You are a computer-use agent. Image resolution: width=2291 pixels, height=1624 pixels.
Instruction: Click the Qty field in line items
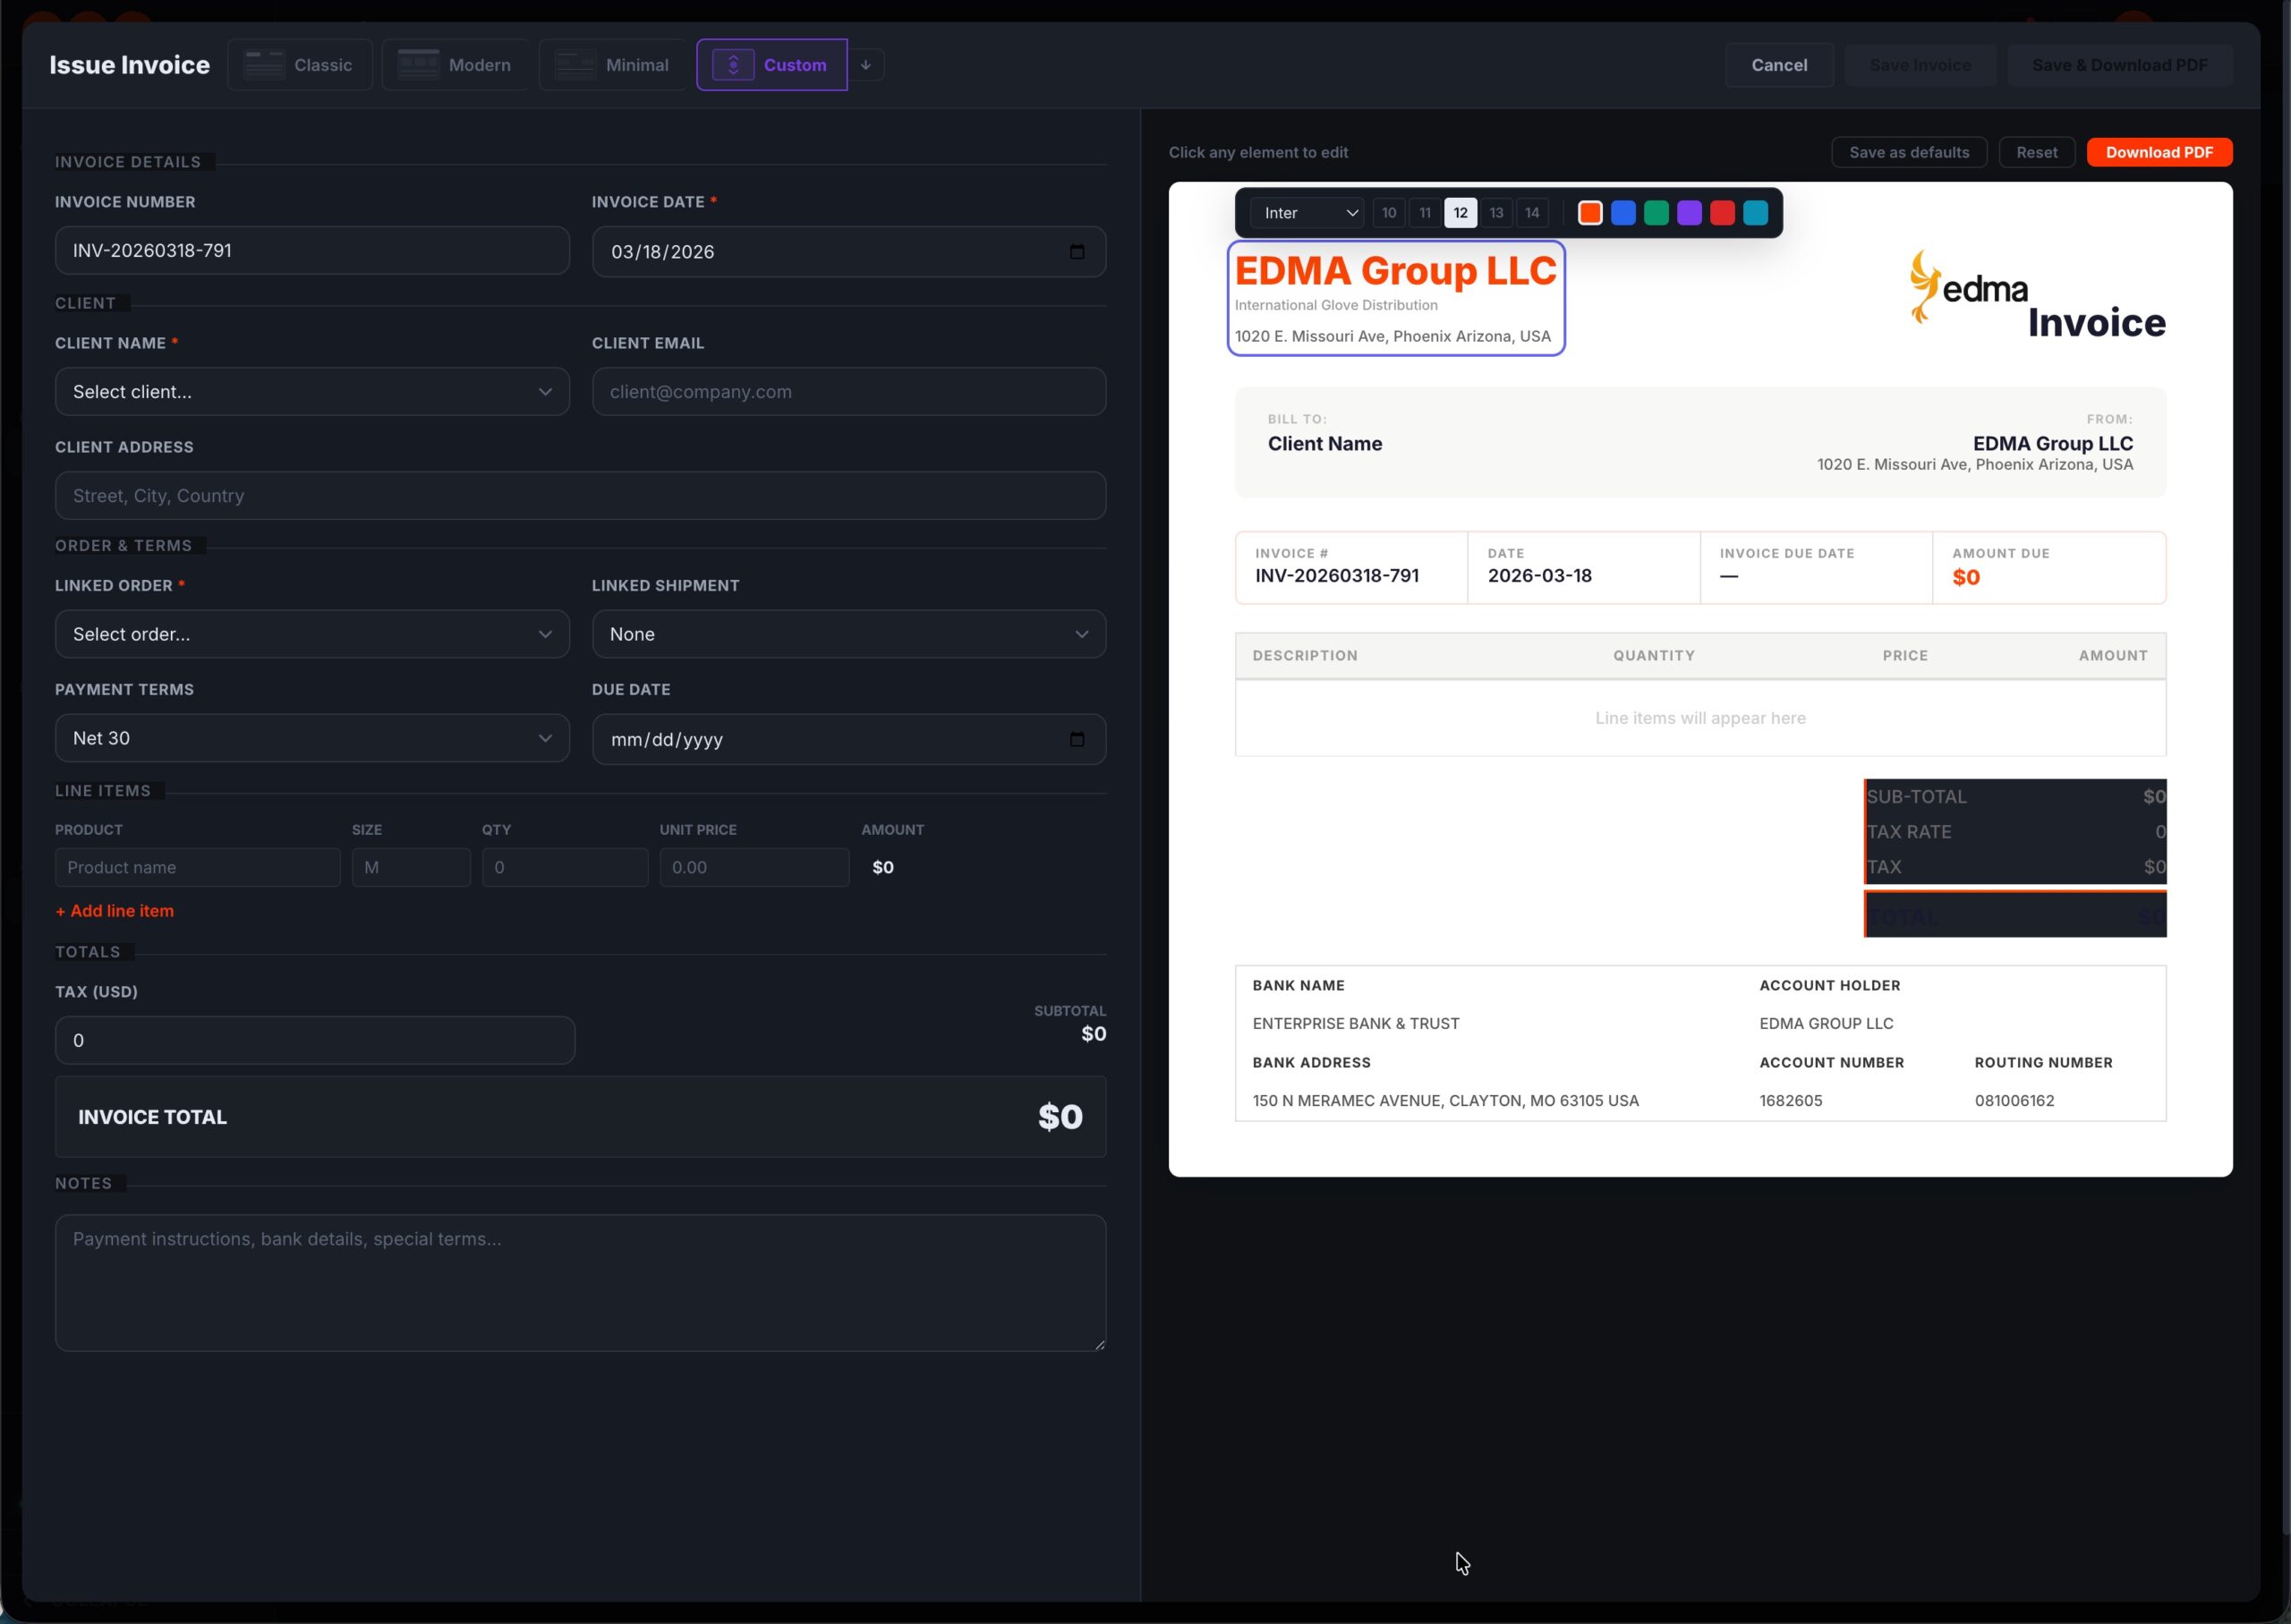[565, 867]
